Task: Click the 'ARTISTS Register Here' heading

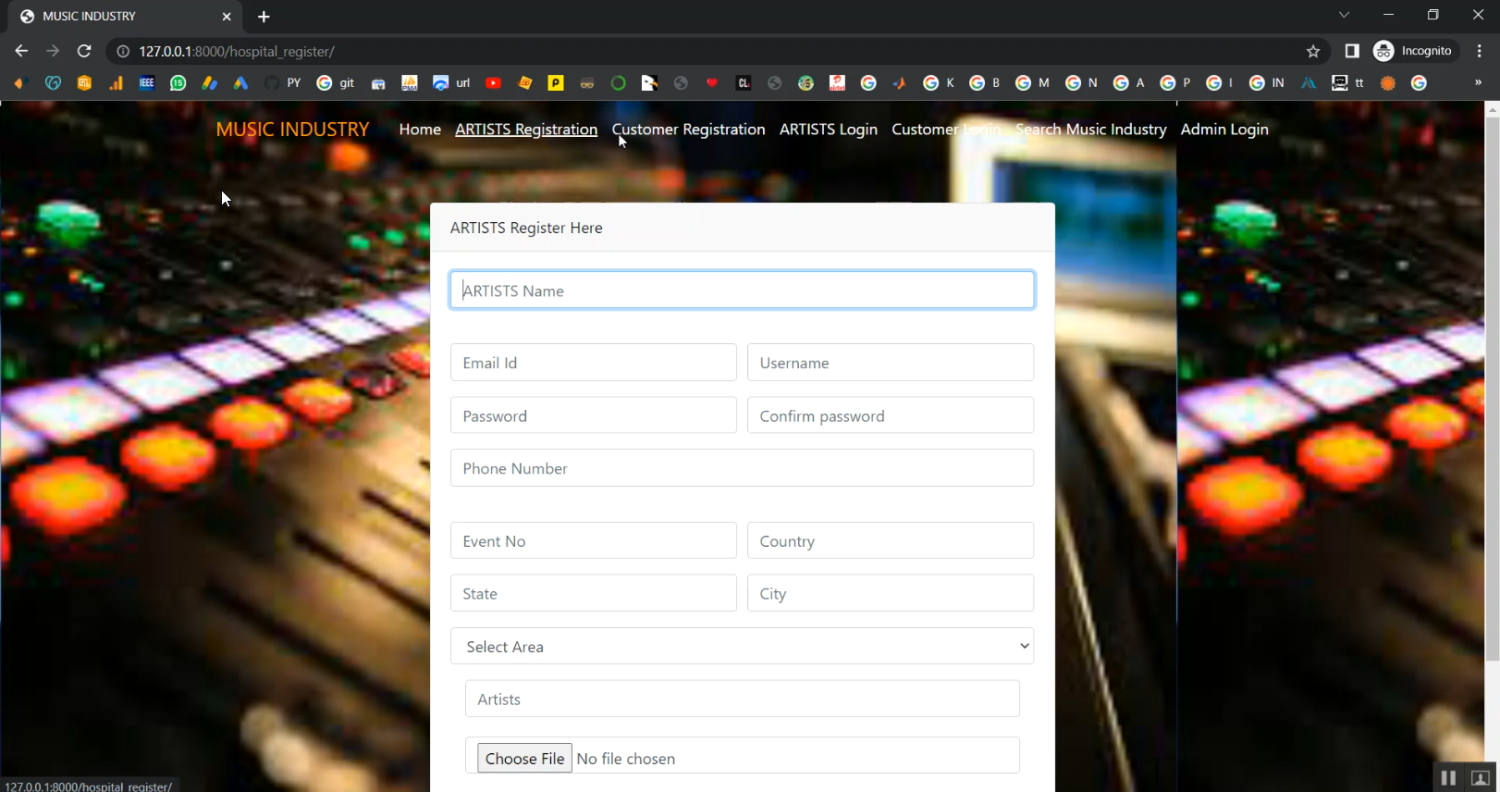Action: (x=526, y=228)
